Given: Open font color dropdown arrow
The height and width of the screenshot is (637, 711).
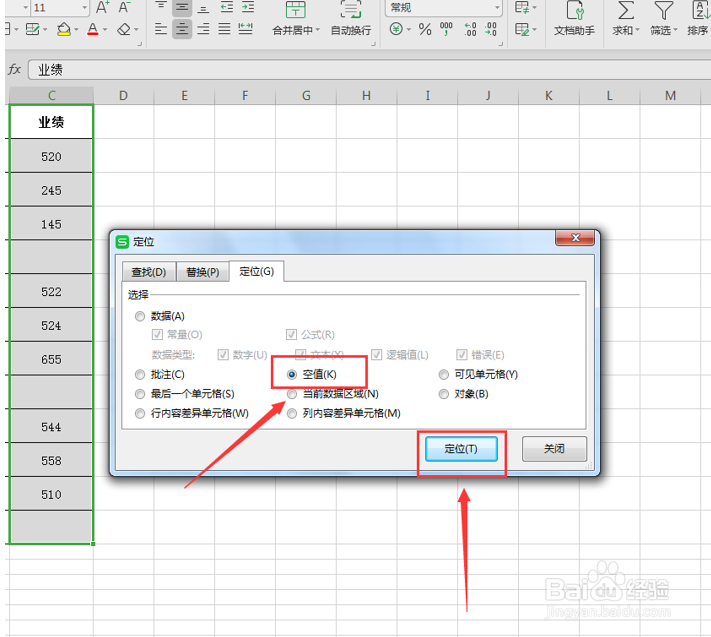Looking at the screenshot, I should click(105, 30).
